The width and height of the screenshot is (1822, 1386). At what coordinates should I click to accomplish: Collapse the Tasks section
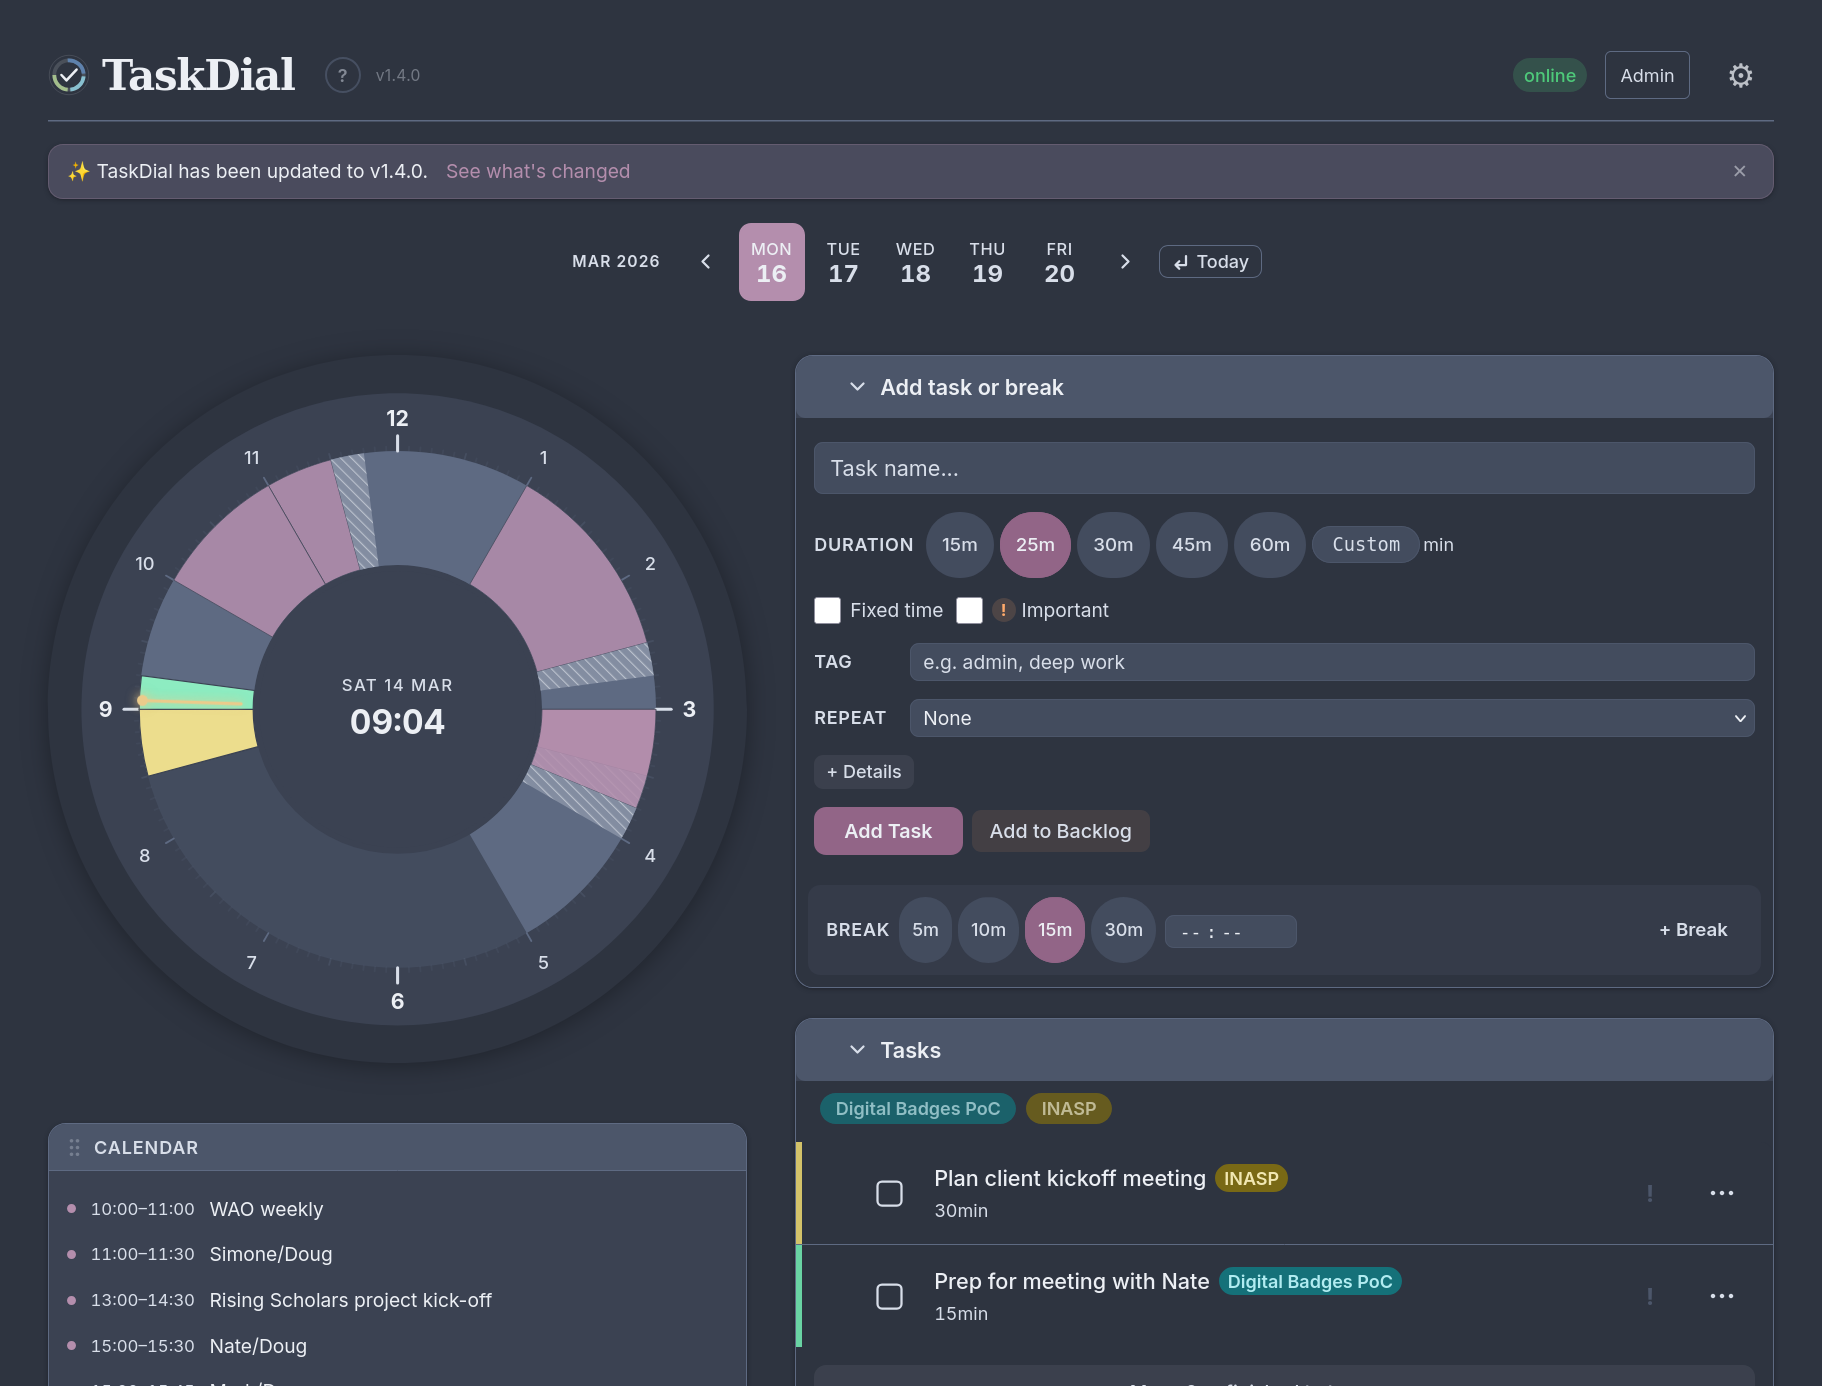coord(857,1050)
